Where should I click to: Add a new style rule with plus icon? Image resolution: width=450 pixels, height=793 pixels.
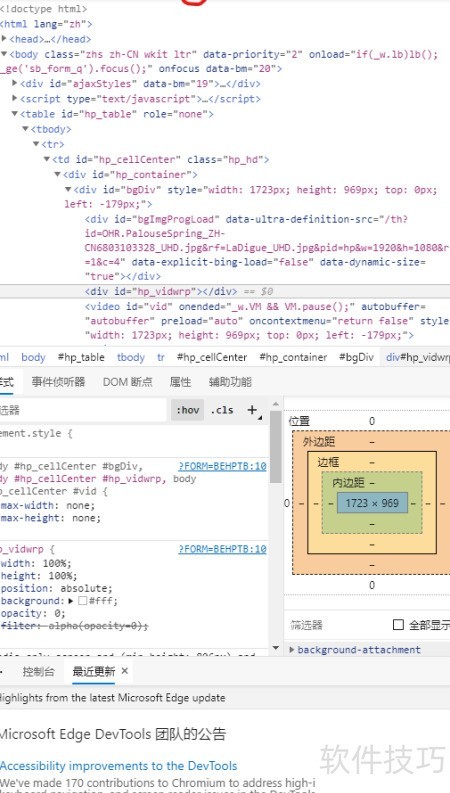point(252,410)
